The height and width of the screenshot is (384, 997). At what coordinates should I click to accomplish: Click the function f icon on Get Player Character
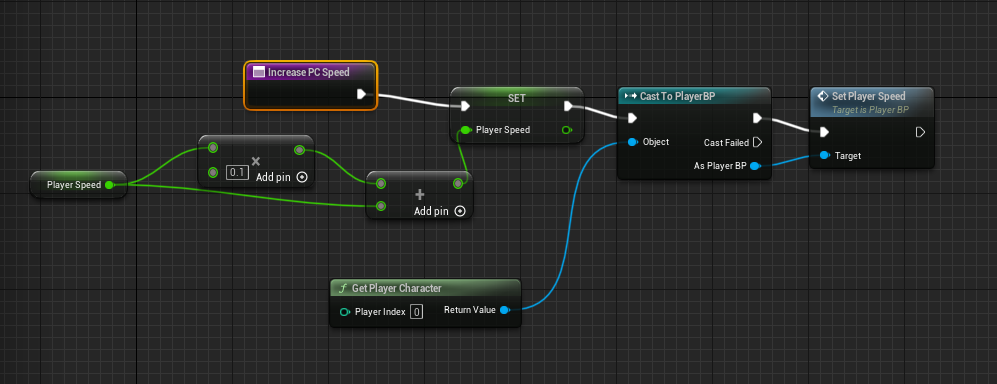(343, 288)
